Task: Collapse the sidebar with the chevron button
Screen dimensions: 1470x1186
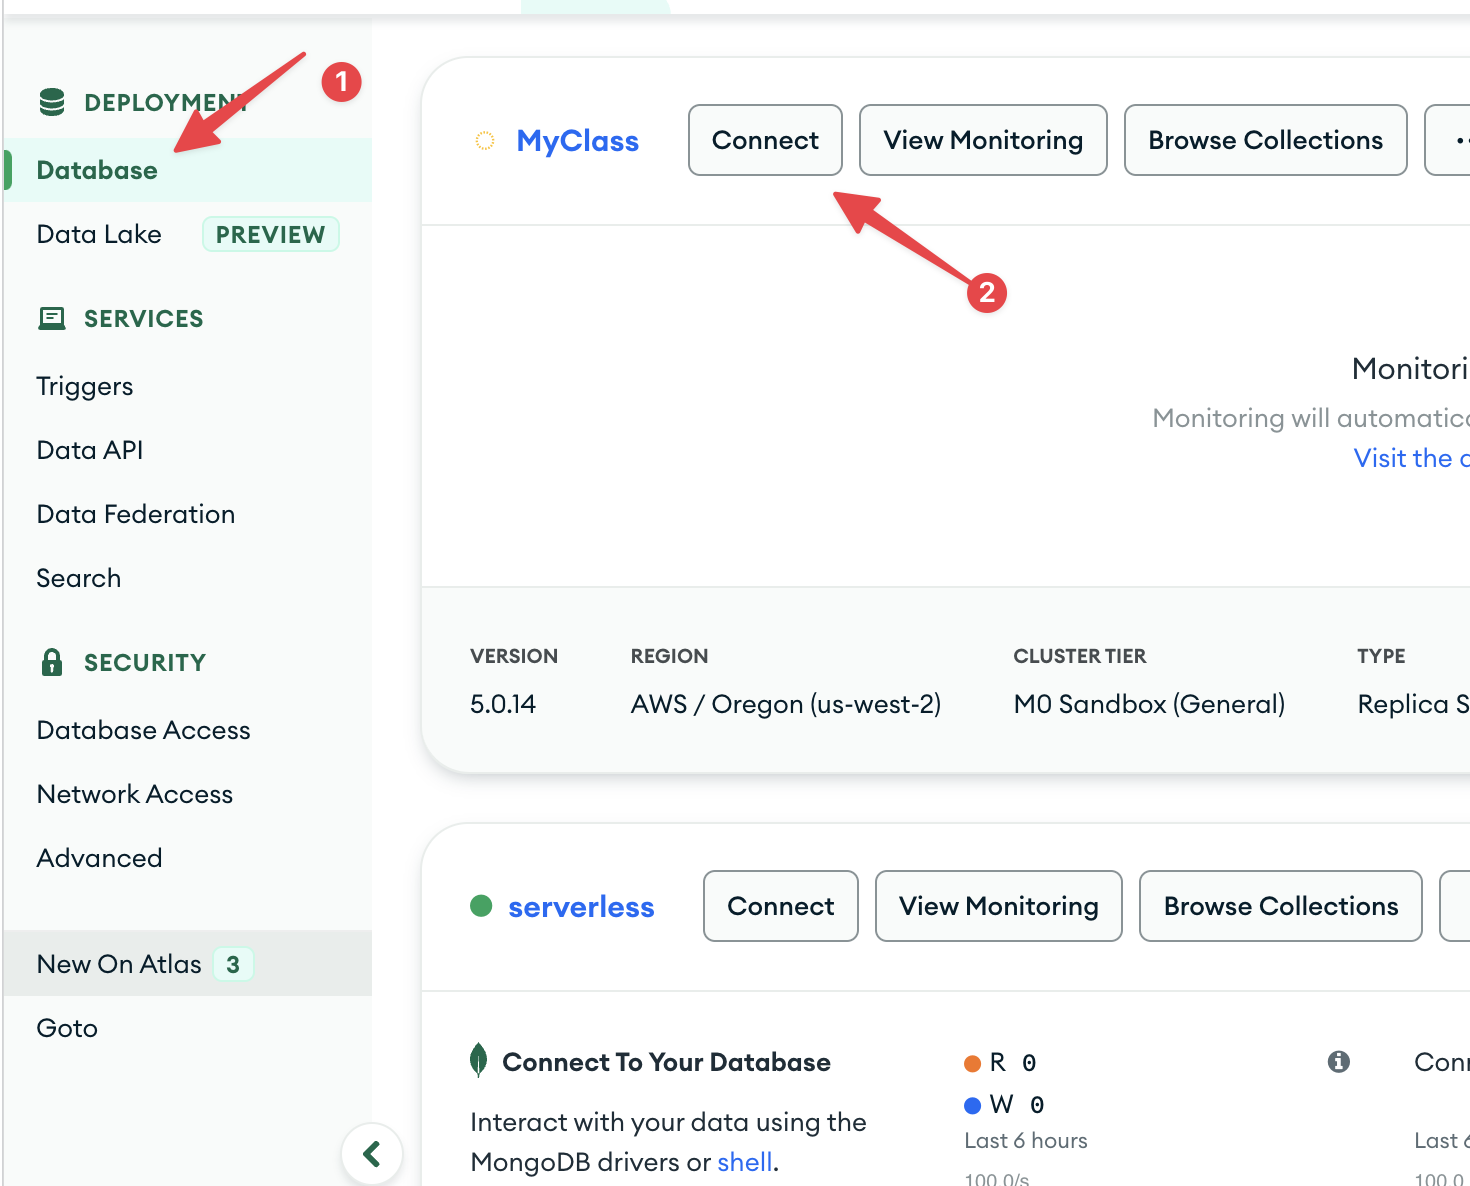Action: click(372, 1154)
